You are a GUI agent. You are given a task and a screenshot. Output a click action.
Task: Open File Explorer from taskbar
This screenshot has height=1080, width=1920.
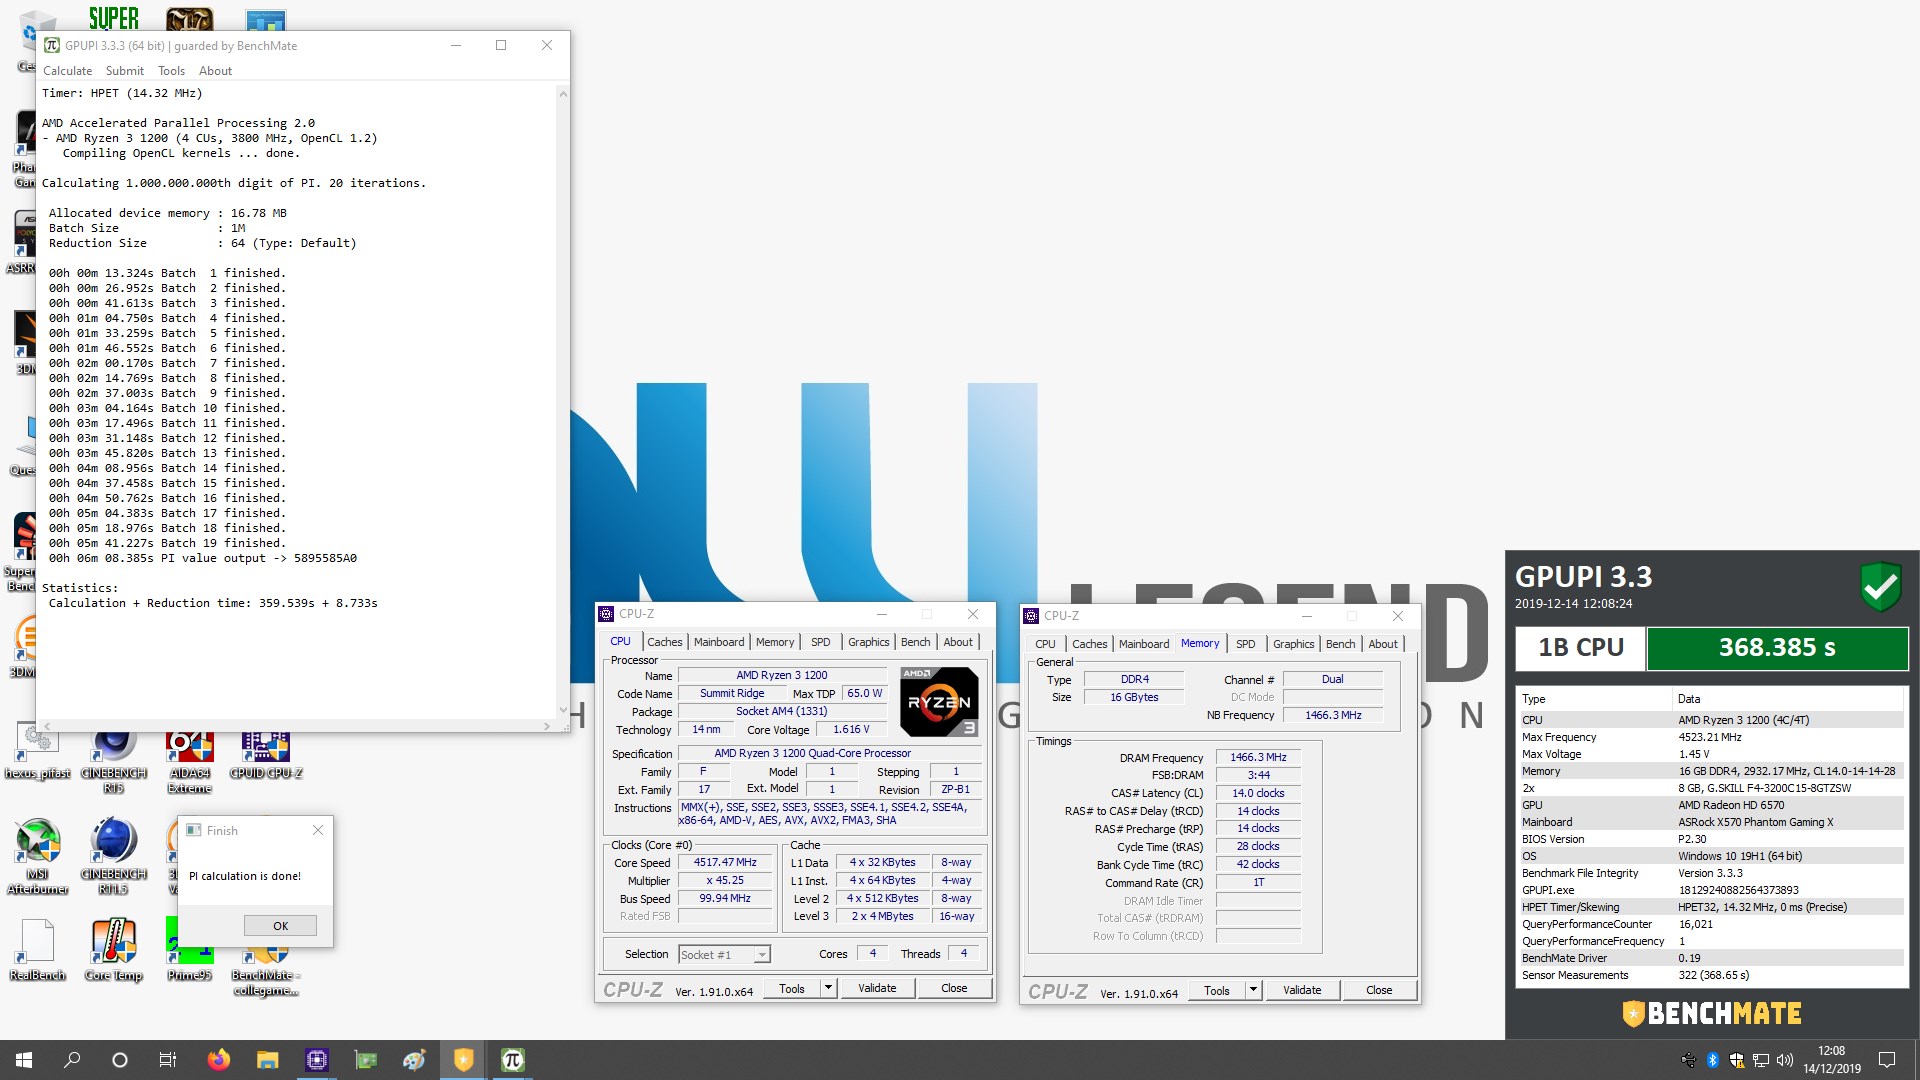[x=267, y=1060]
